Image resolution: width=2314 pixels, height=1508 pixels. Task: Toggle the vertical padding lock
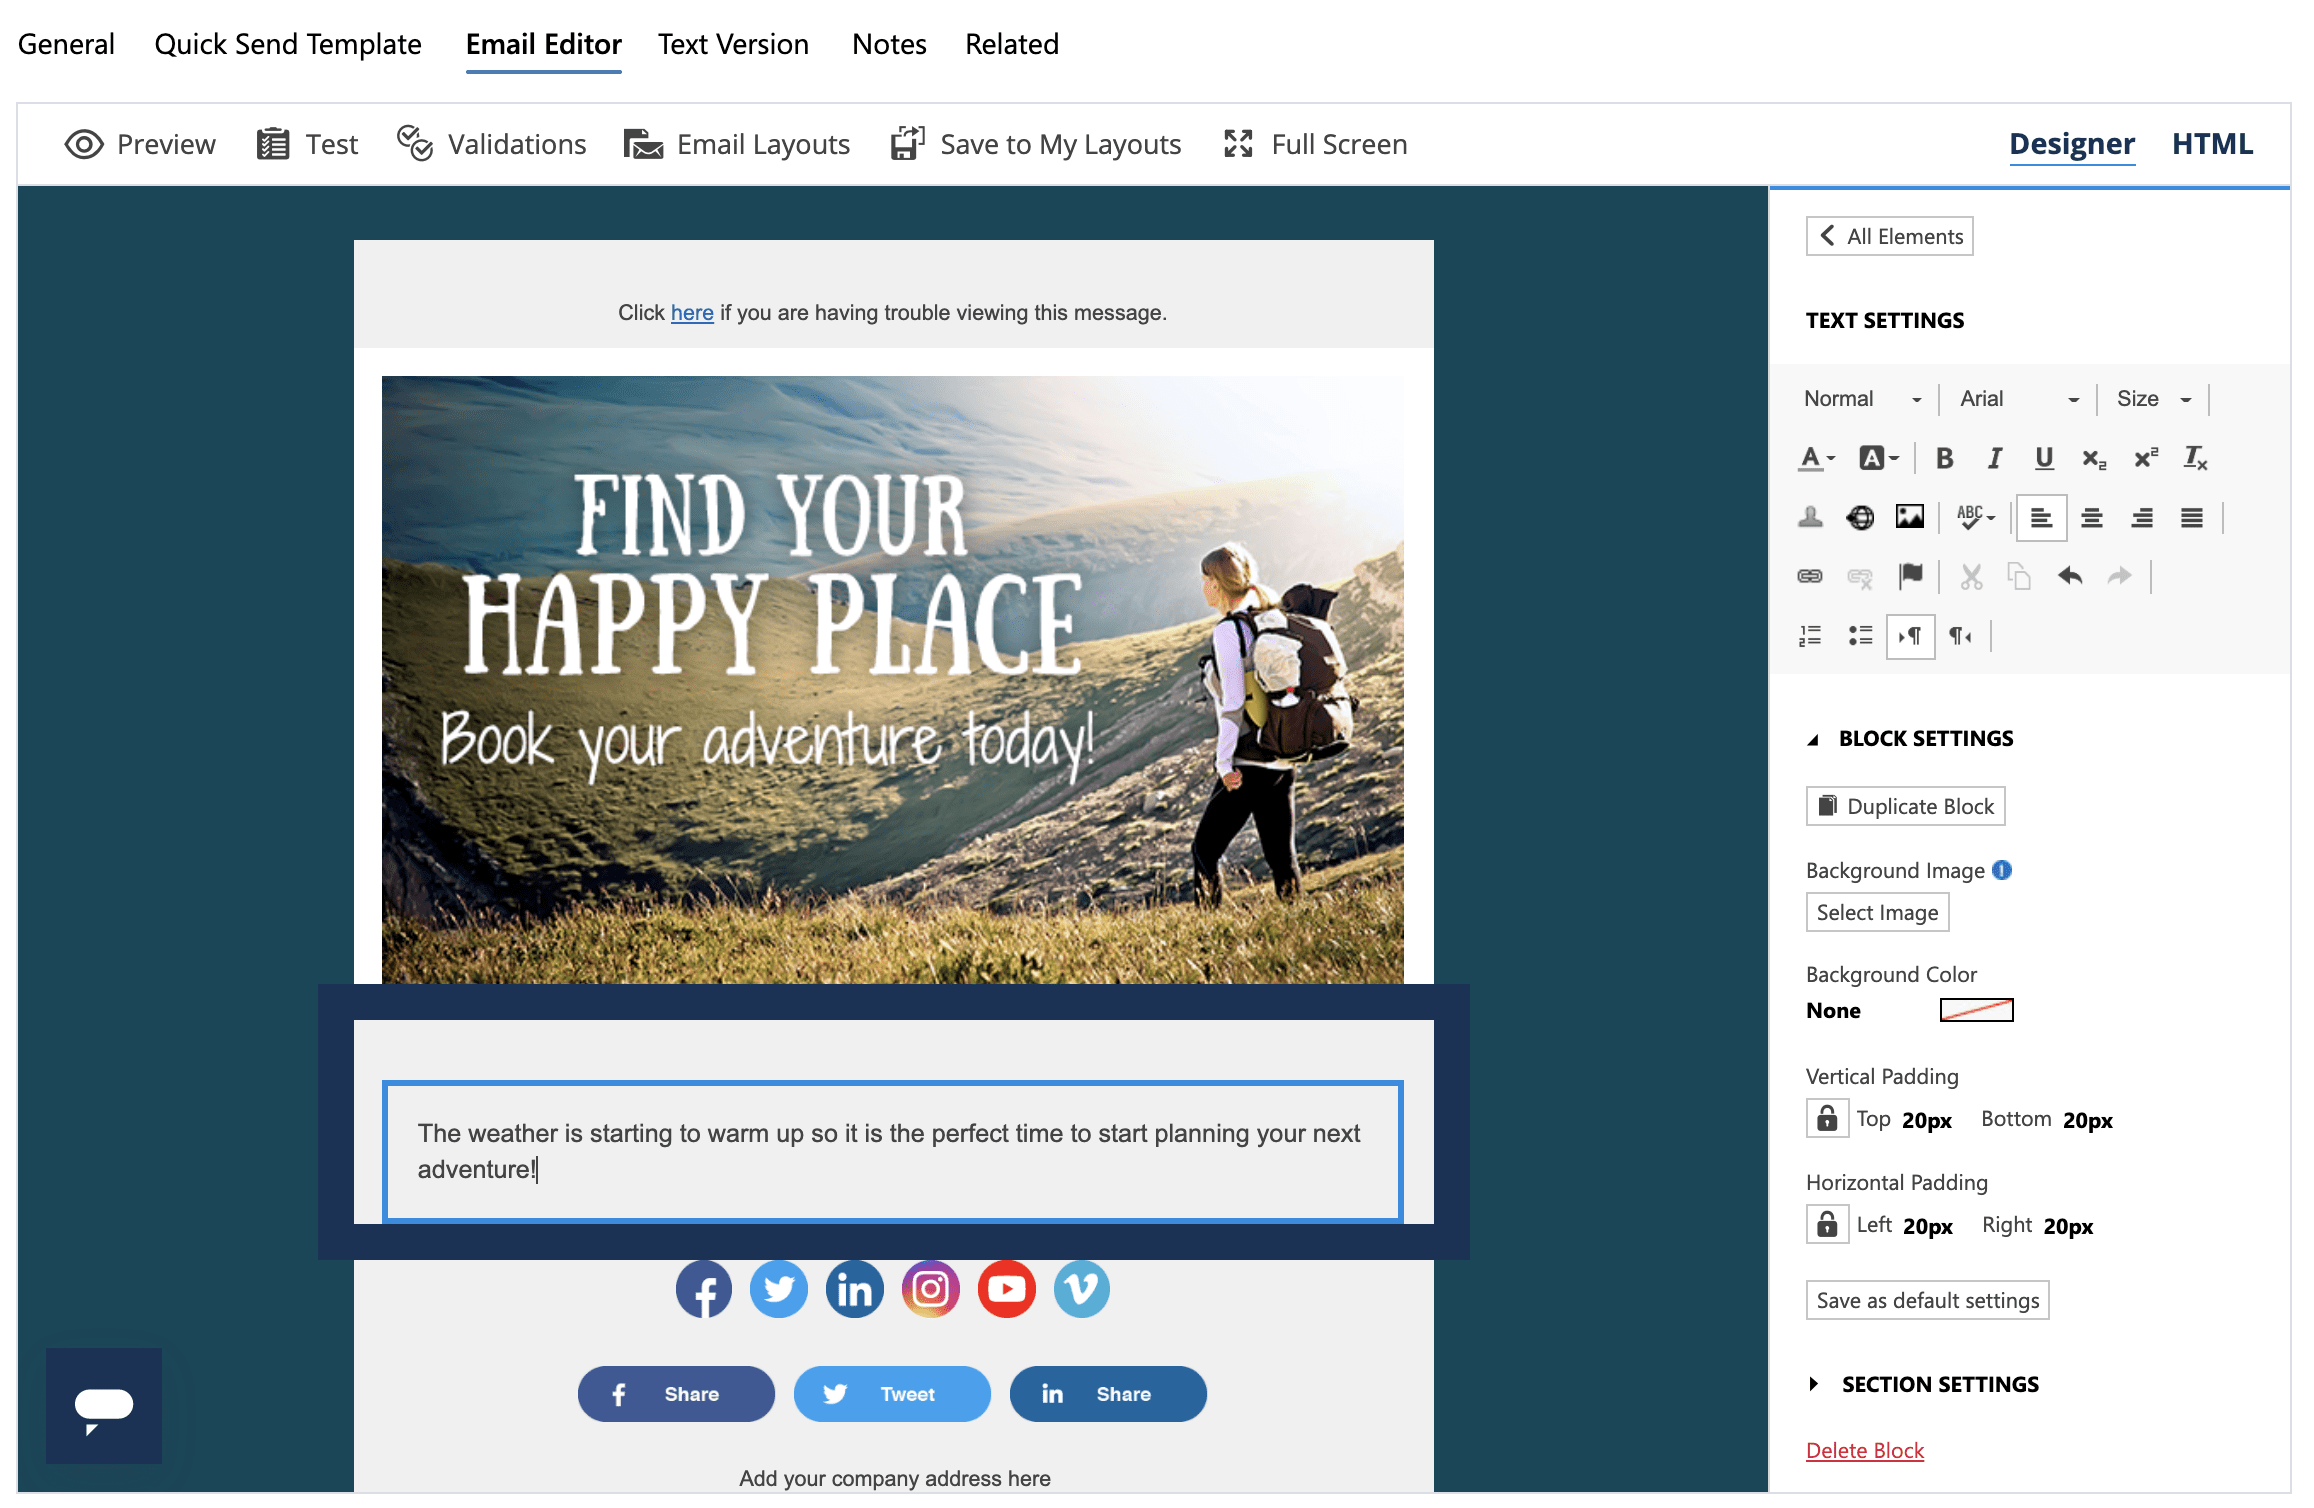click(1826, 1118)
